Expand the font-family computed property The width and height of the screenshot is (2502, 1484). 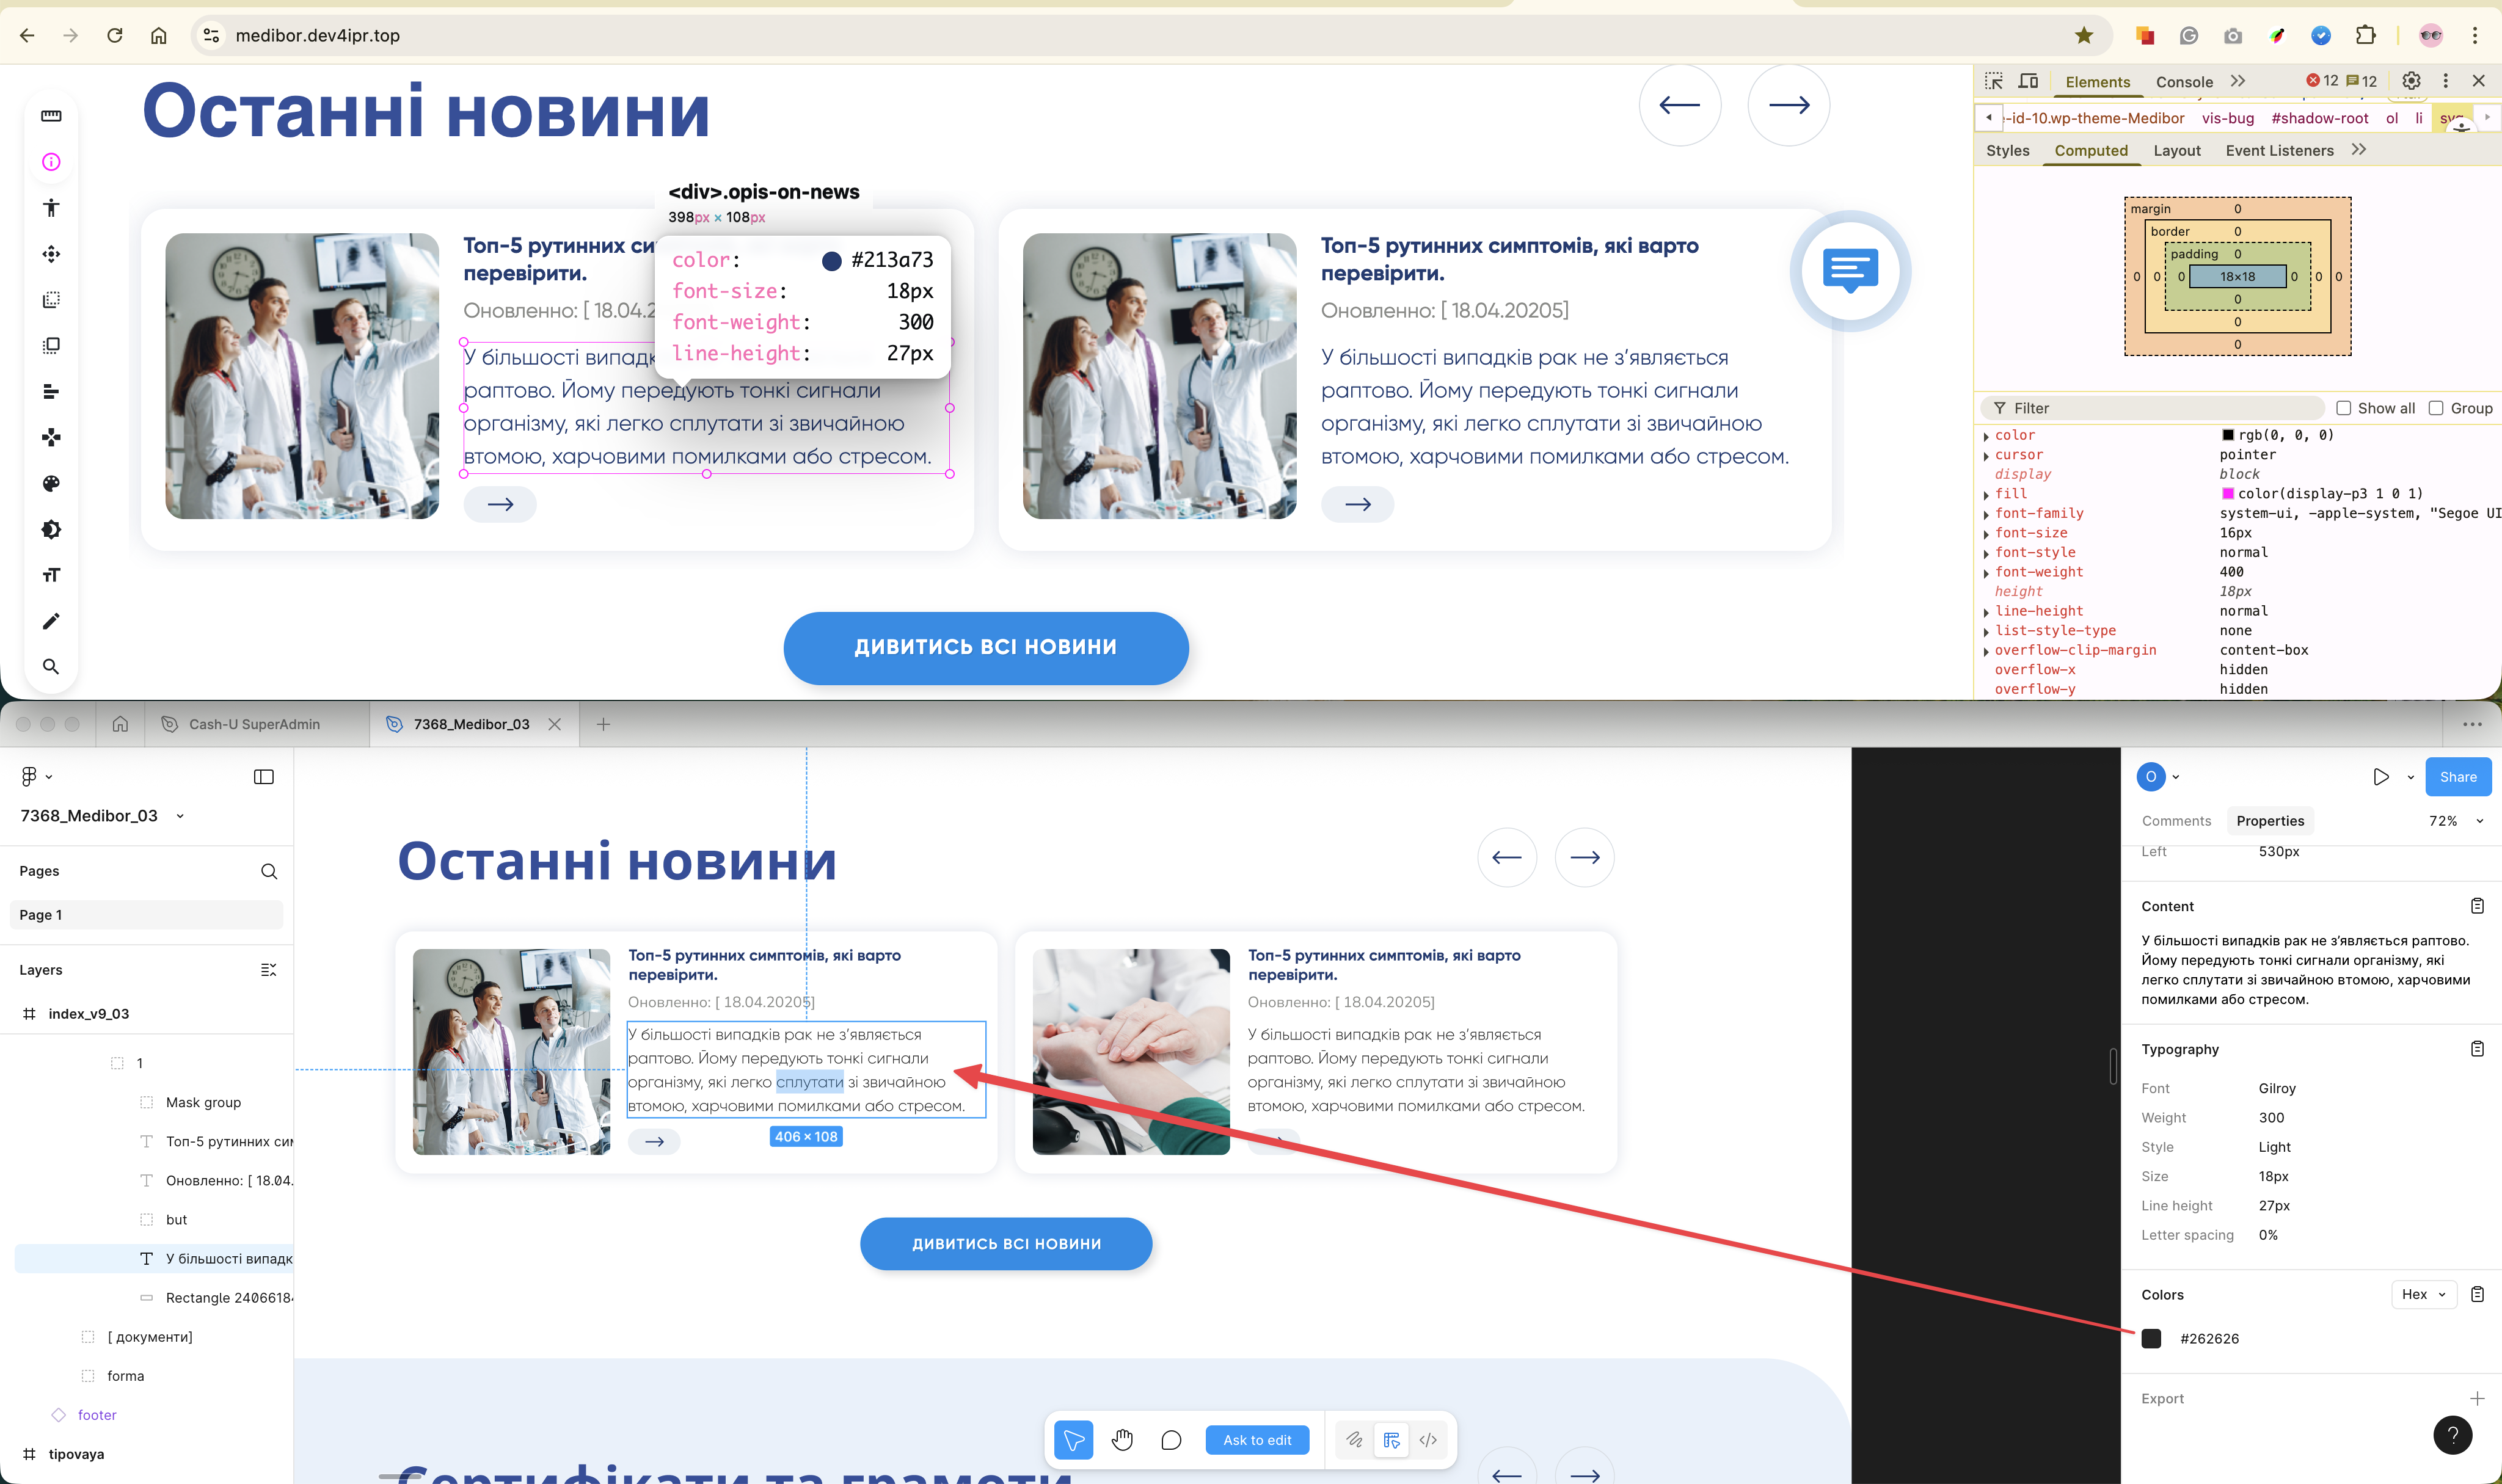click(x=1986, y=514)
